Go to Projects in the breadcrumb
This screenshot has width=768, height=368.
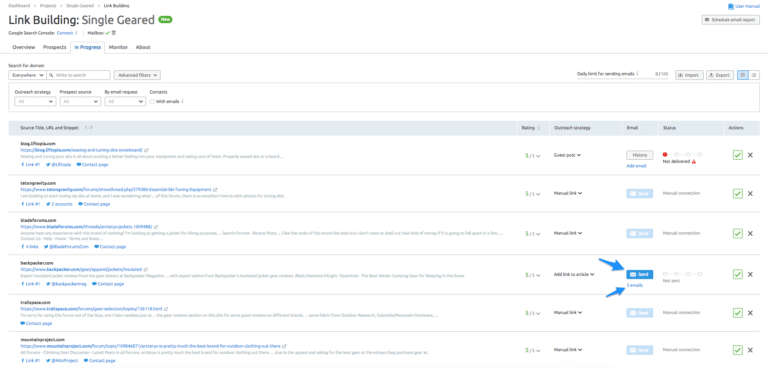[47, 5]
